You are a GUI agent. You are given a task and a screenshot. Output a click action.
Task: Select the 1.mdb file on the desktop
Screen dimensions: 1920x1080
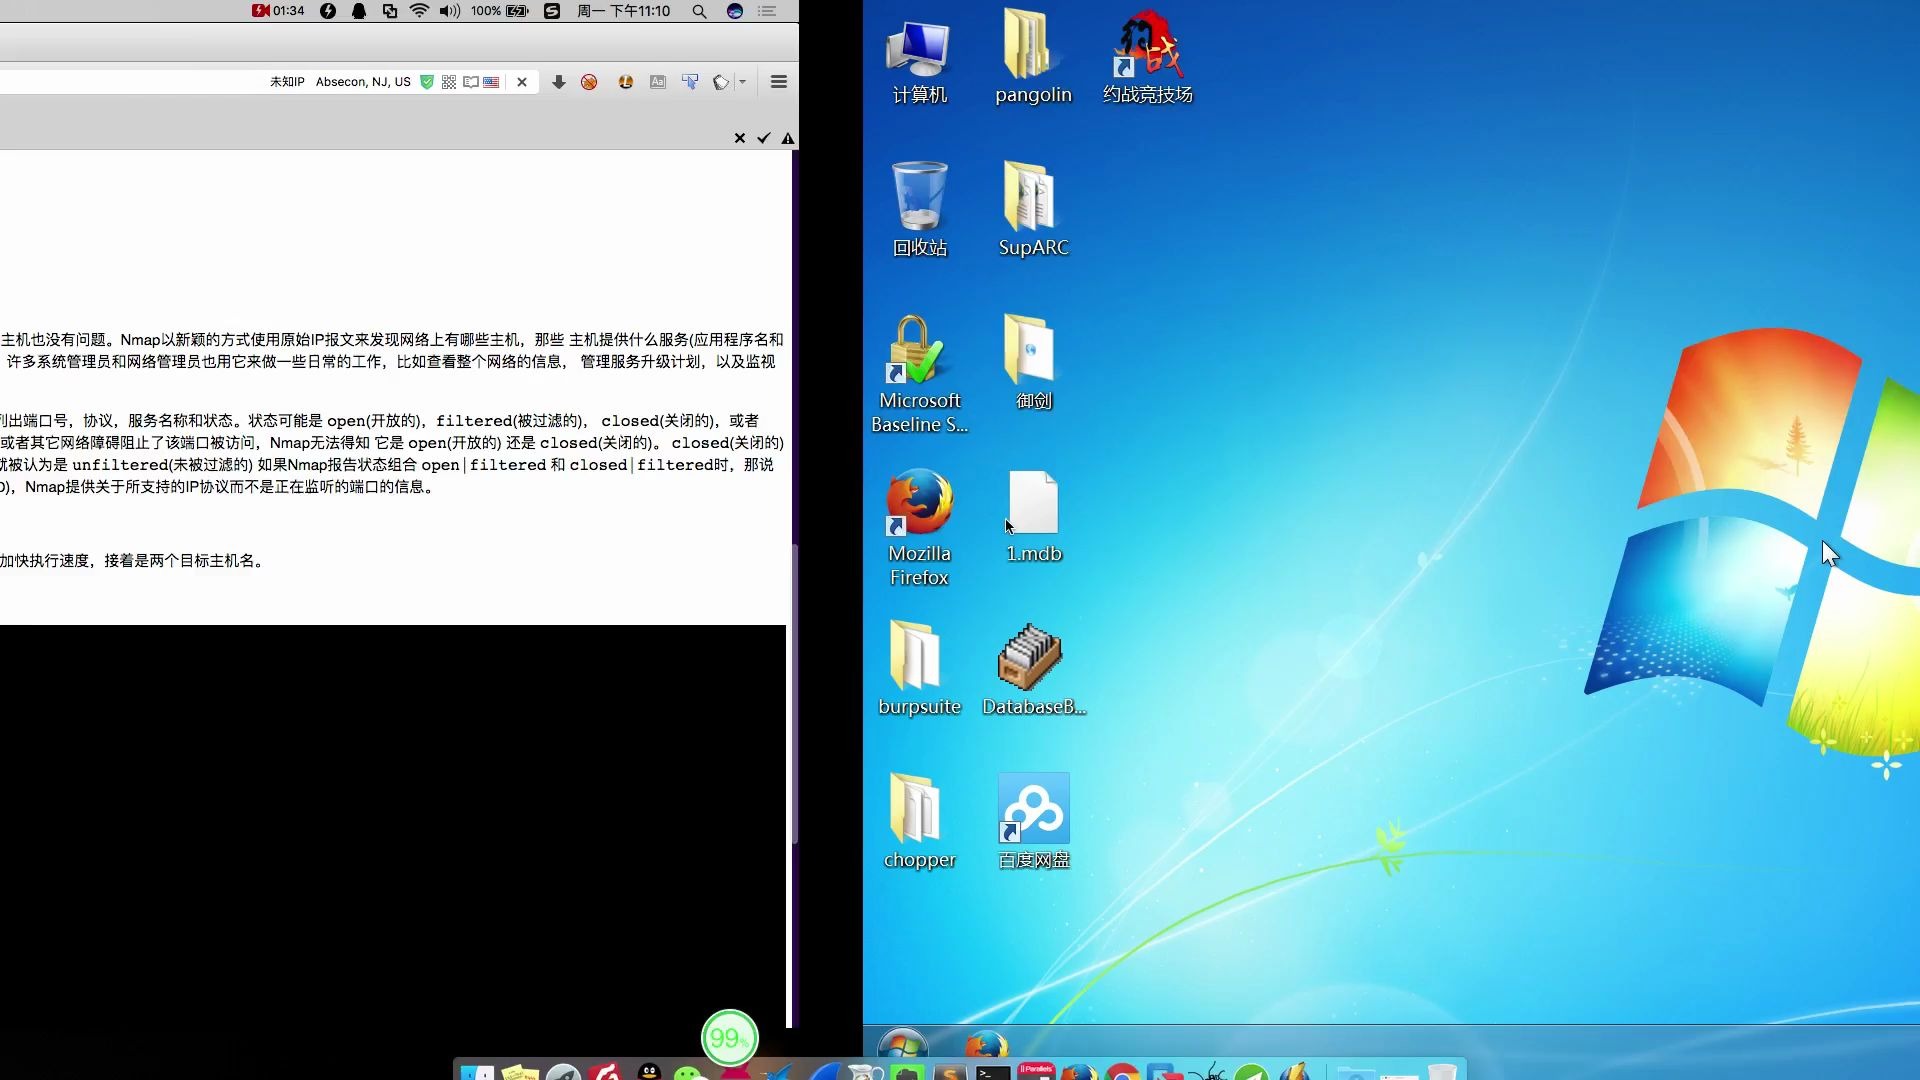[x=1033, y=517]
